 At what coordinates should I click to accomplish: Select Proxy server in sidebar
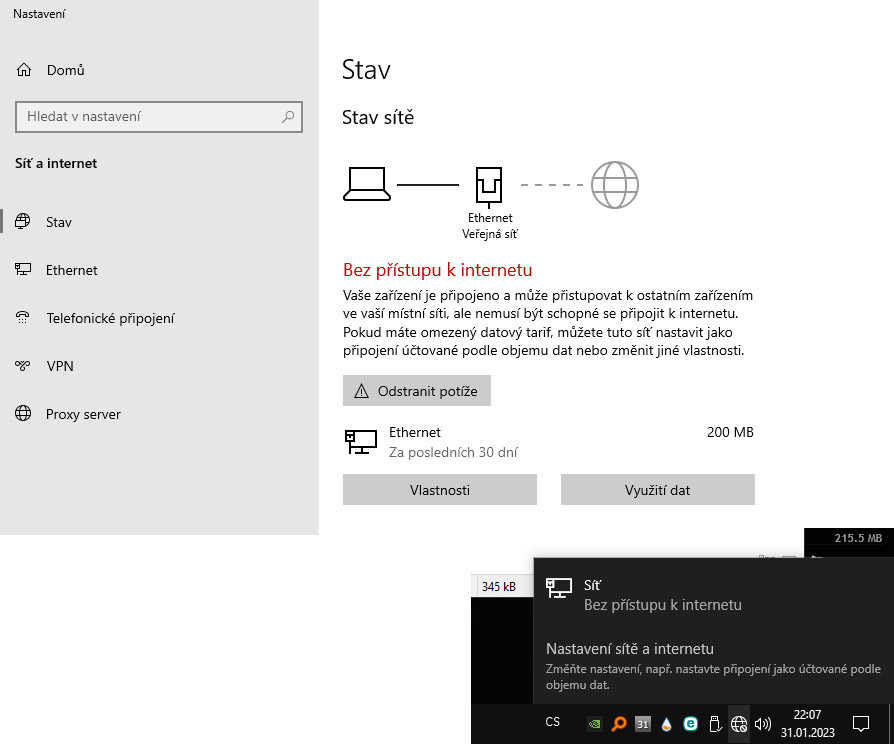[83, 414]
